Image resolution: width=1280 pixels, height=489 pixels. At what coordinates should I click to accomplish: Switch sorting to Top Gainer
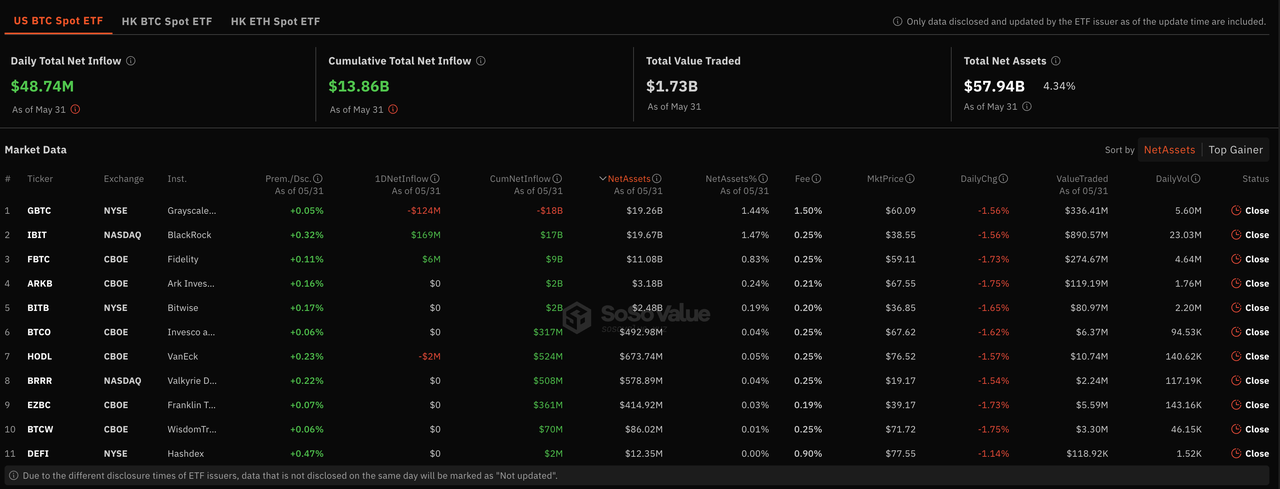(1236, 150)
